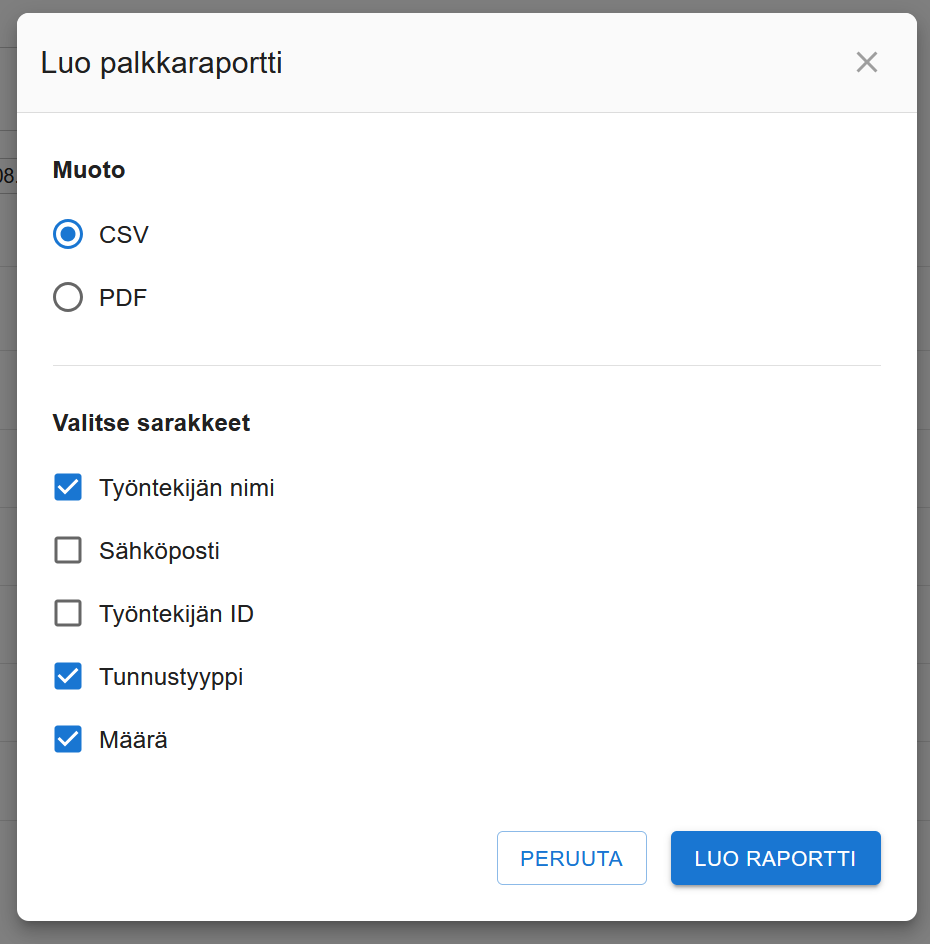Click the Muoto section heading
The height and width of the screenshot is (944, 930).
pos(88,170)
